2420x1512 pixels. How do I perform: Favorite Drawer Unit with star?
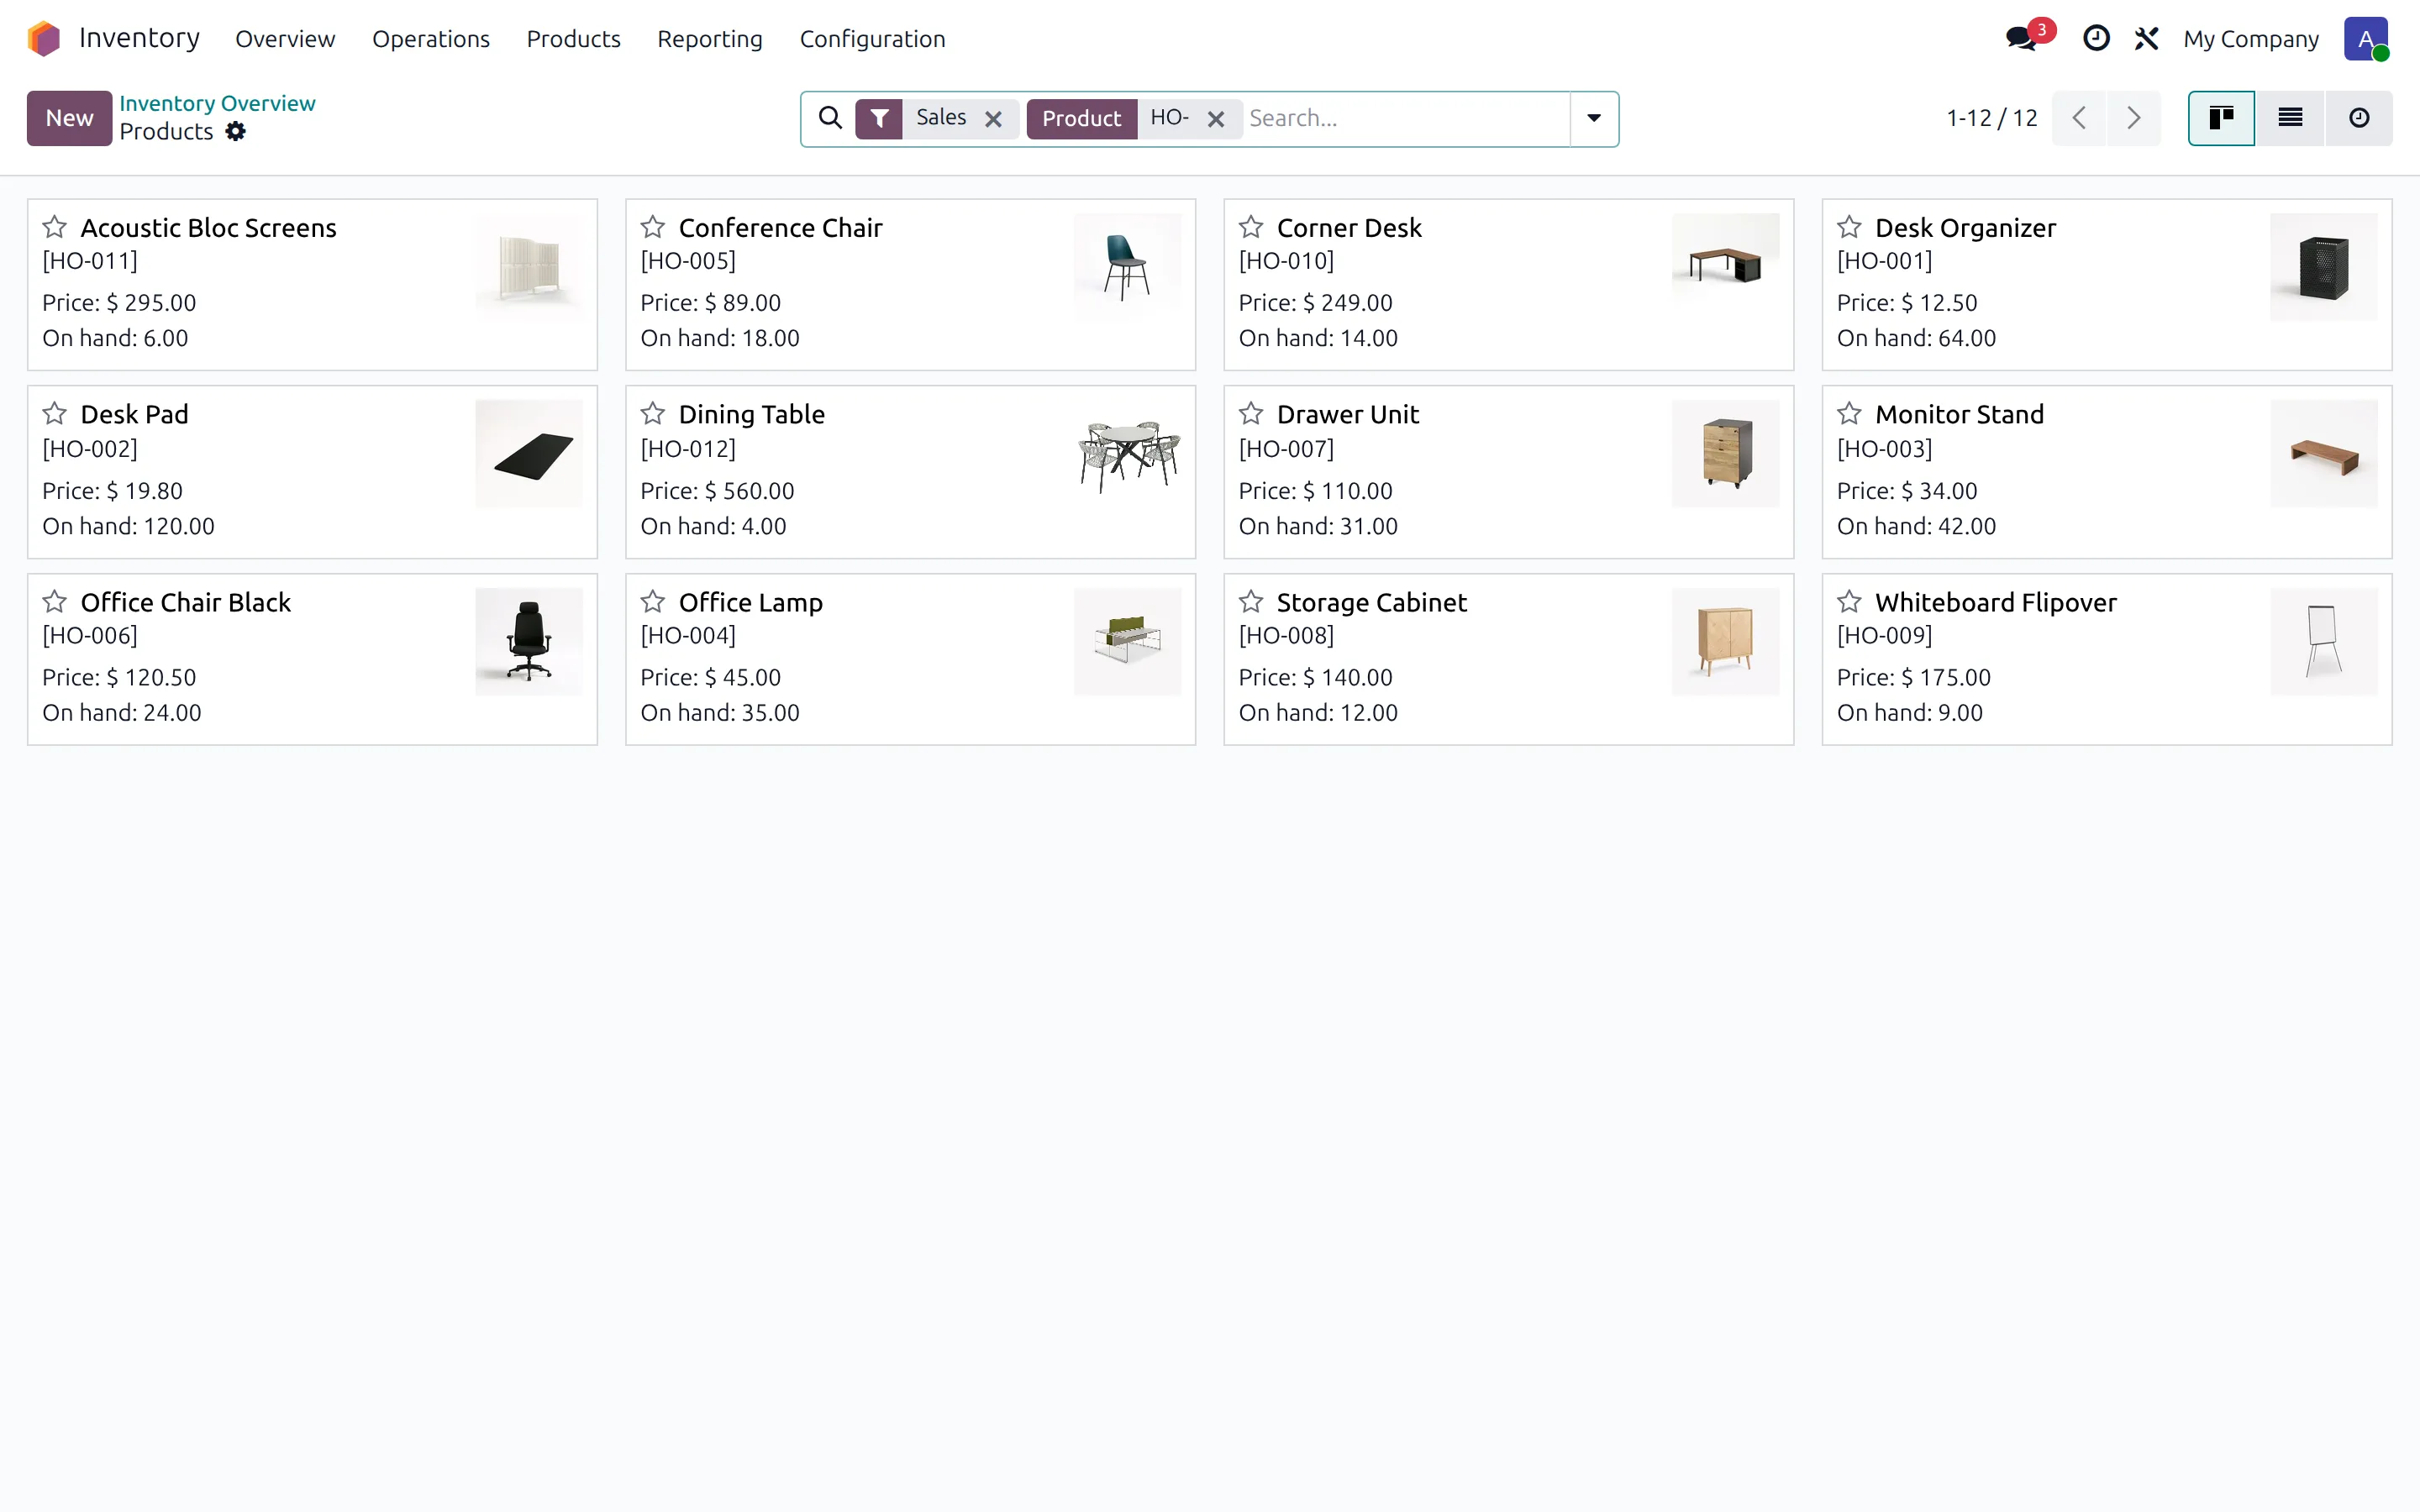[1251, 413]
